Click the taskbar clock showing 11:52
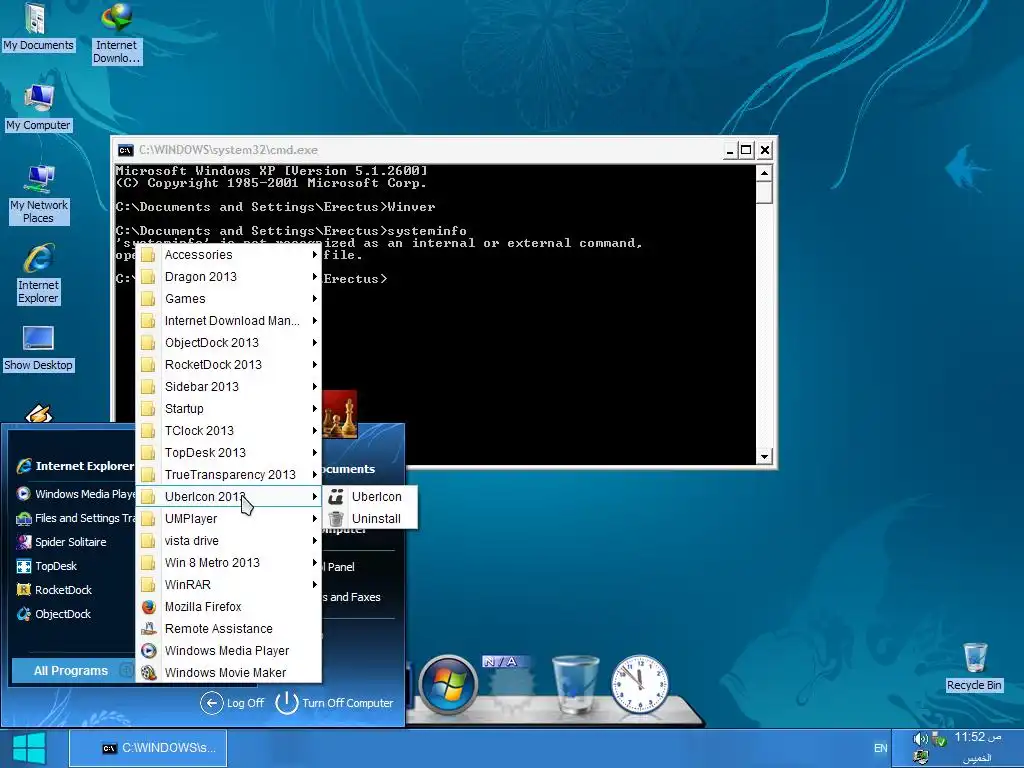Screen dimensions: 1024x768 coord(978,737)
